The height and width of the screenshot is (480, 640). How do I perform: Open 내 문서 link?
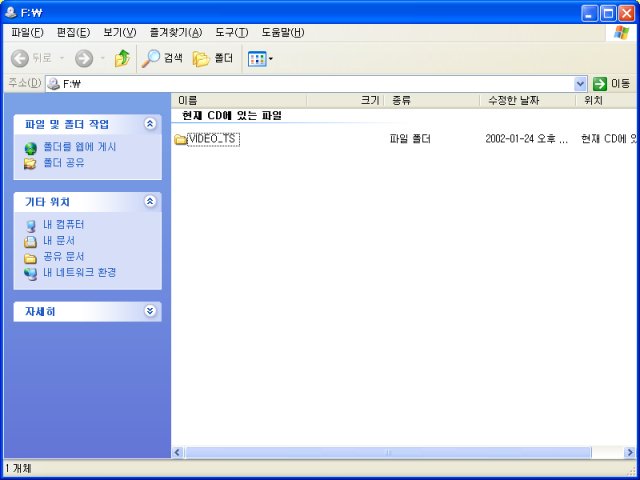pos(59,240)
